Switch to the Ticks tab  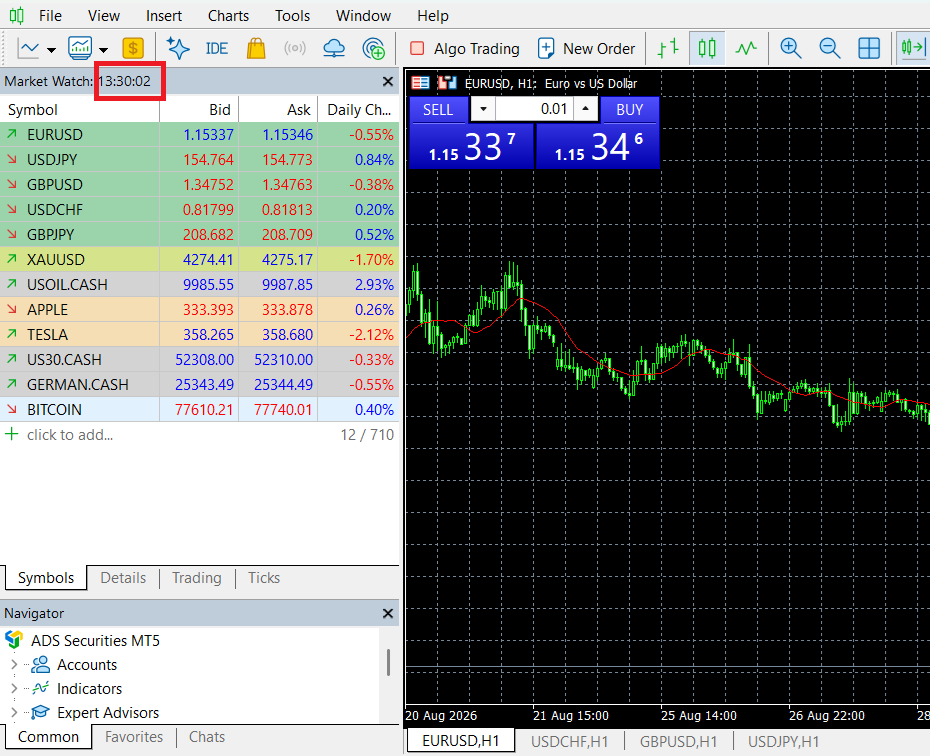pyautogui.click(x=264, y=578)
